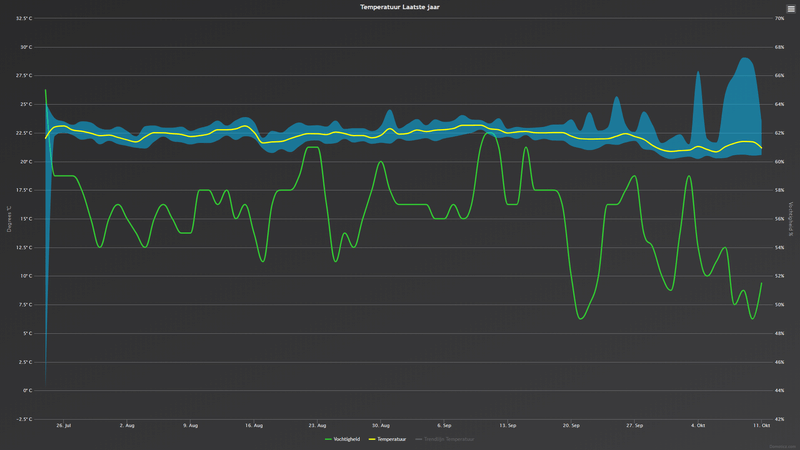Click the 23. Aug x-axis label

point(317,425)
